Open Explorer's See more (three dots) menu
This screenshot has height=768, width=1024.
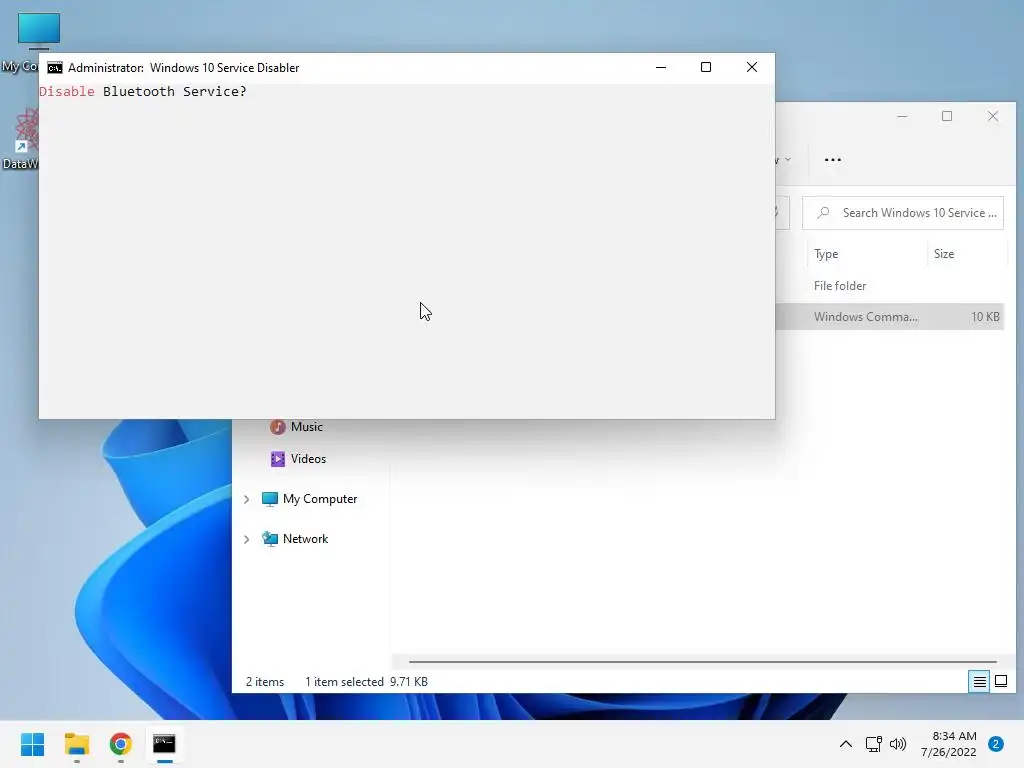833,159
